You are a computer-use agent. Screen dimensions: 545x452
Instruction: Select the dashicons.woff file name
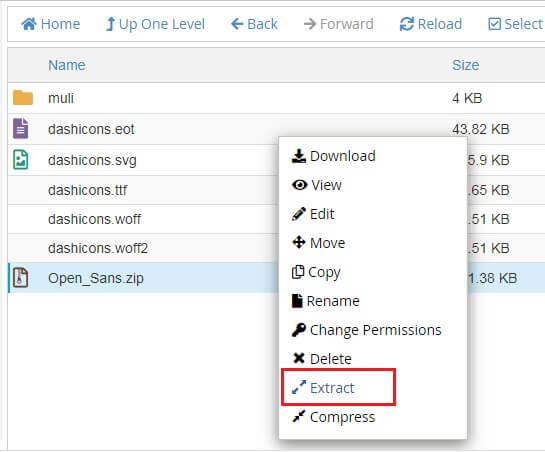(x=95, y=219)
